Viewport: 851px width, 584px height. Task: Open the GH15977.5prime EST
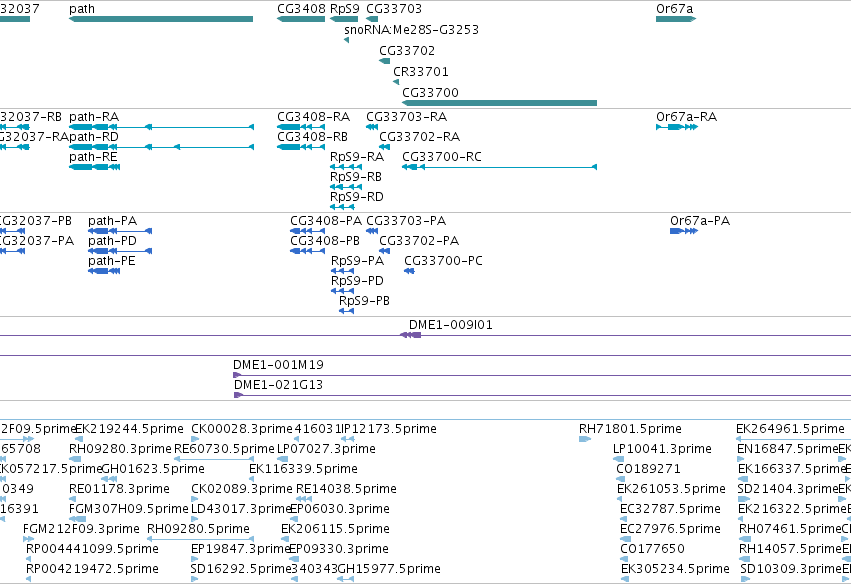[346, 579]
